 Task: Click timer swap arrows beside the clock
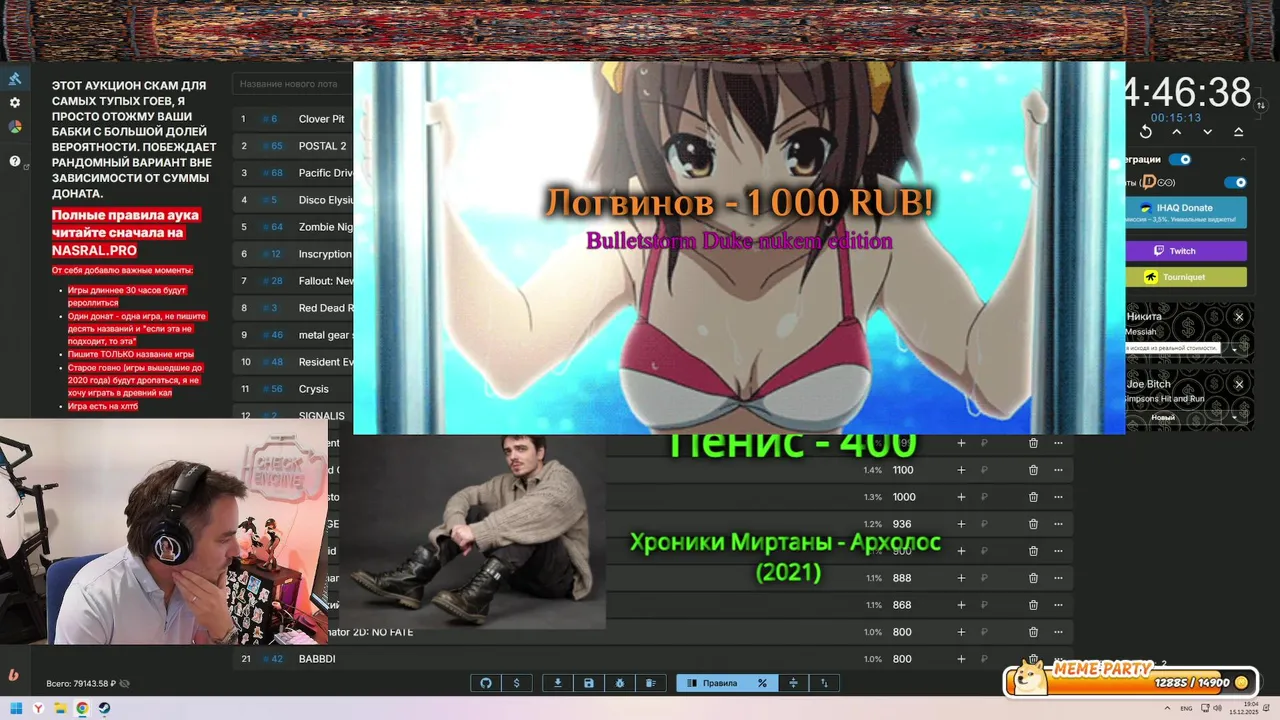[x=1261, y=105]
